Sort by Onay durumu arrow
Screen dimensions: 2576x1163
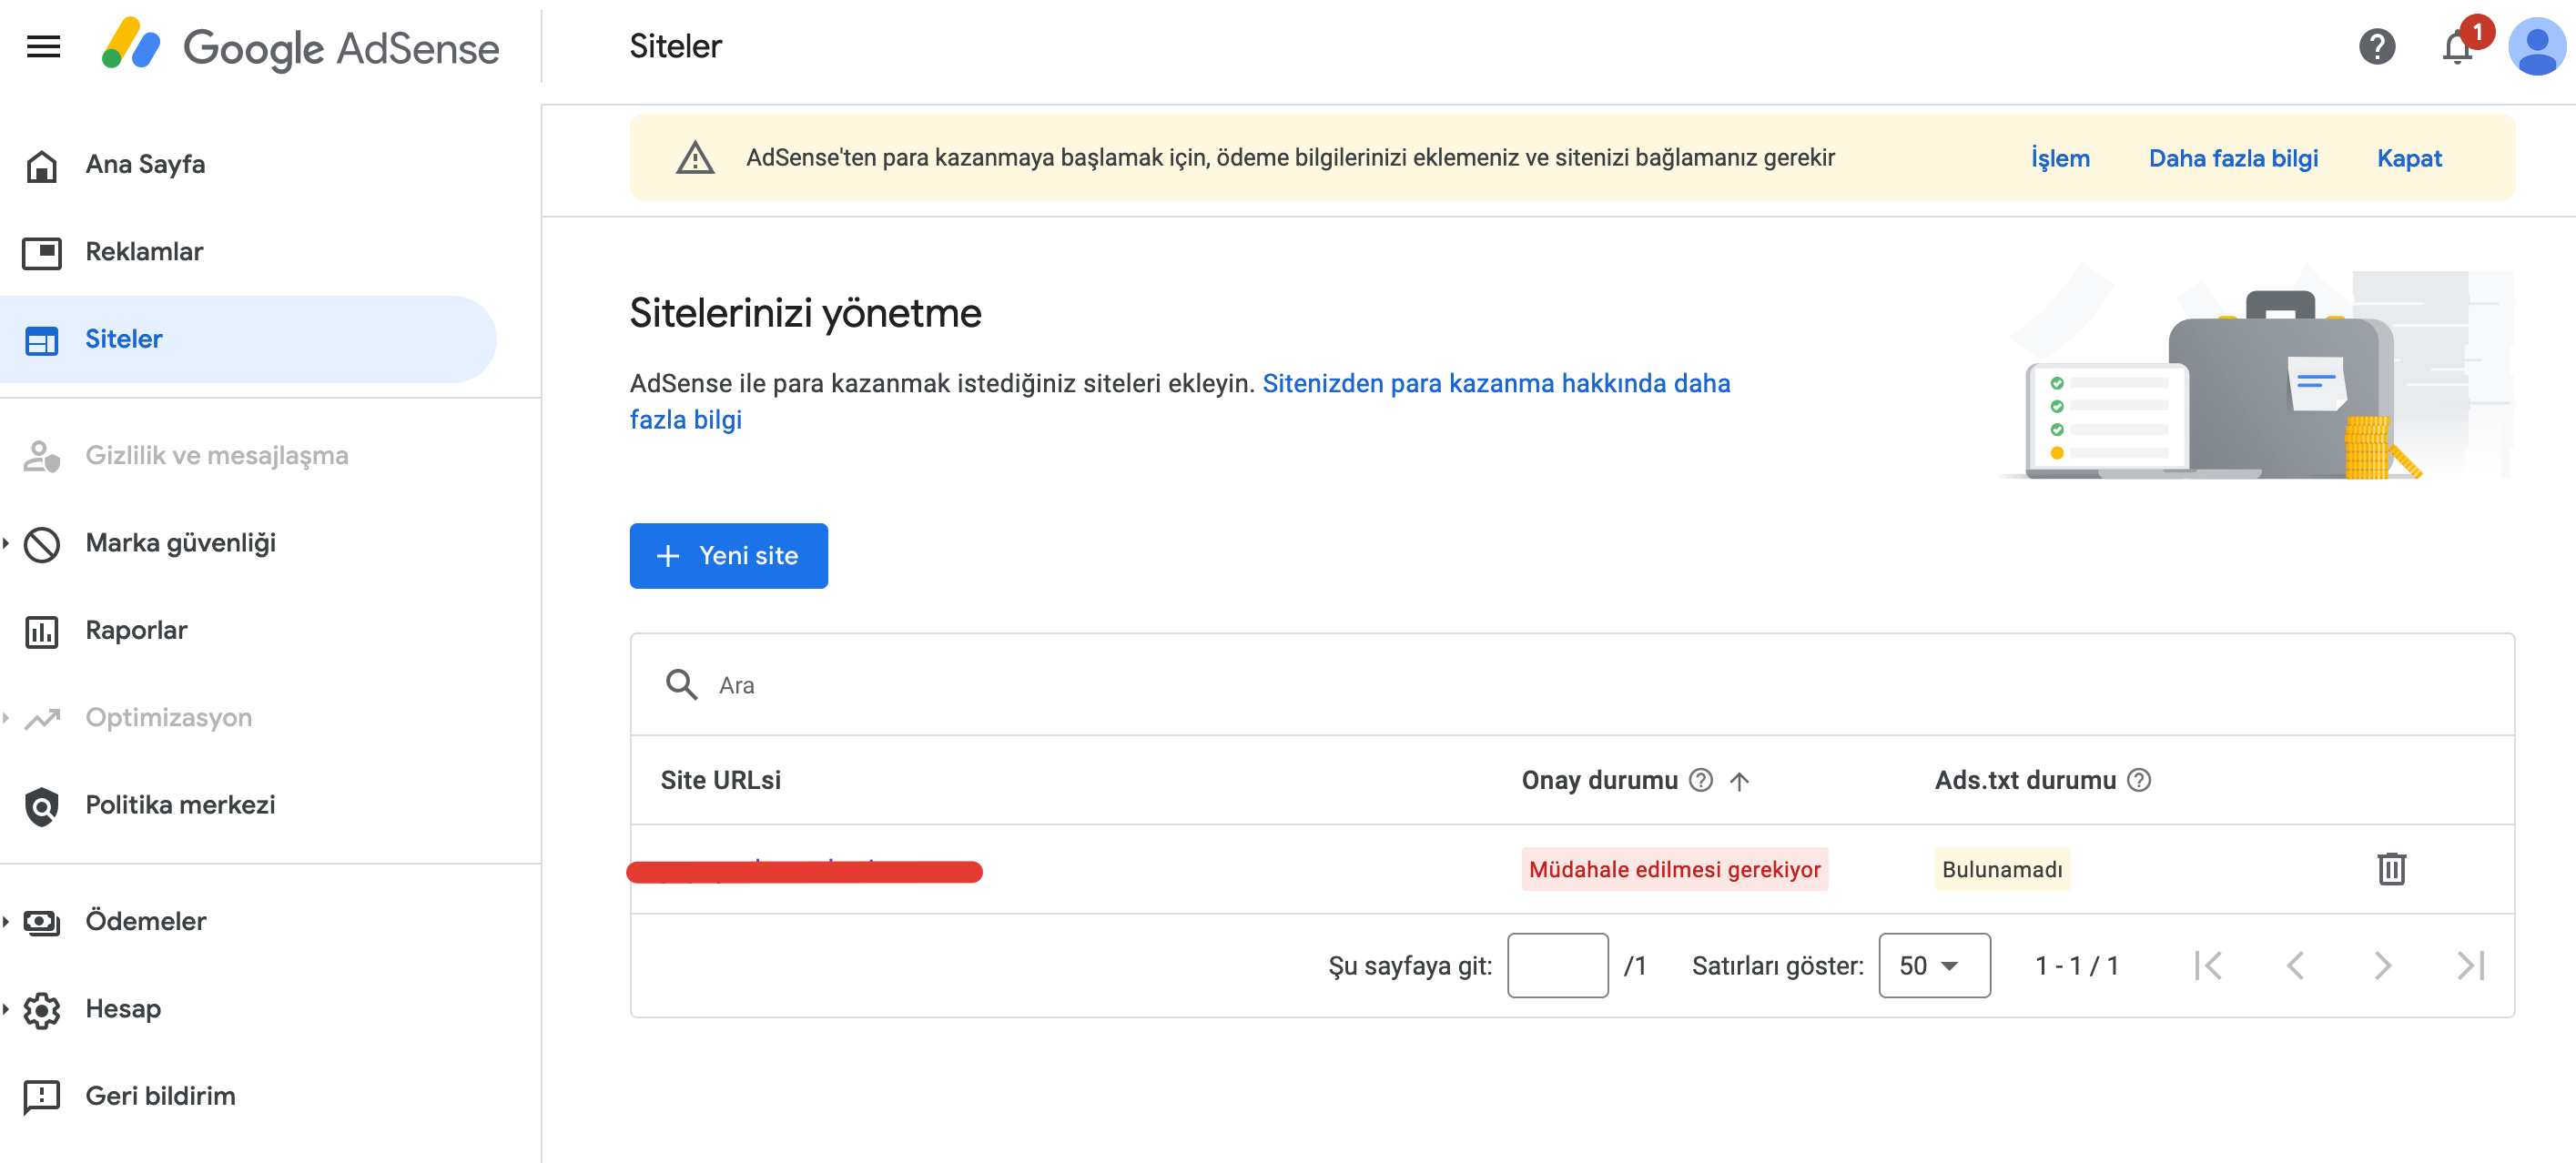pos(1739,781)
